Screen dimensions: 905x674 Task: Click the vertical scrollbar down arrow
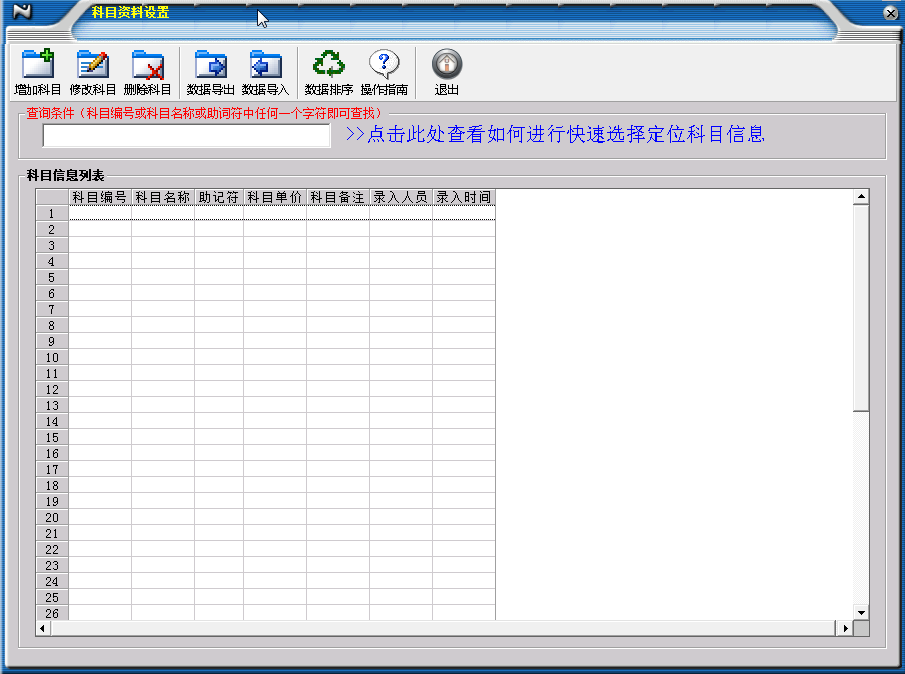click(861, 613)
